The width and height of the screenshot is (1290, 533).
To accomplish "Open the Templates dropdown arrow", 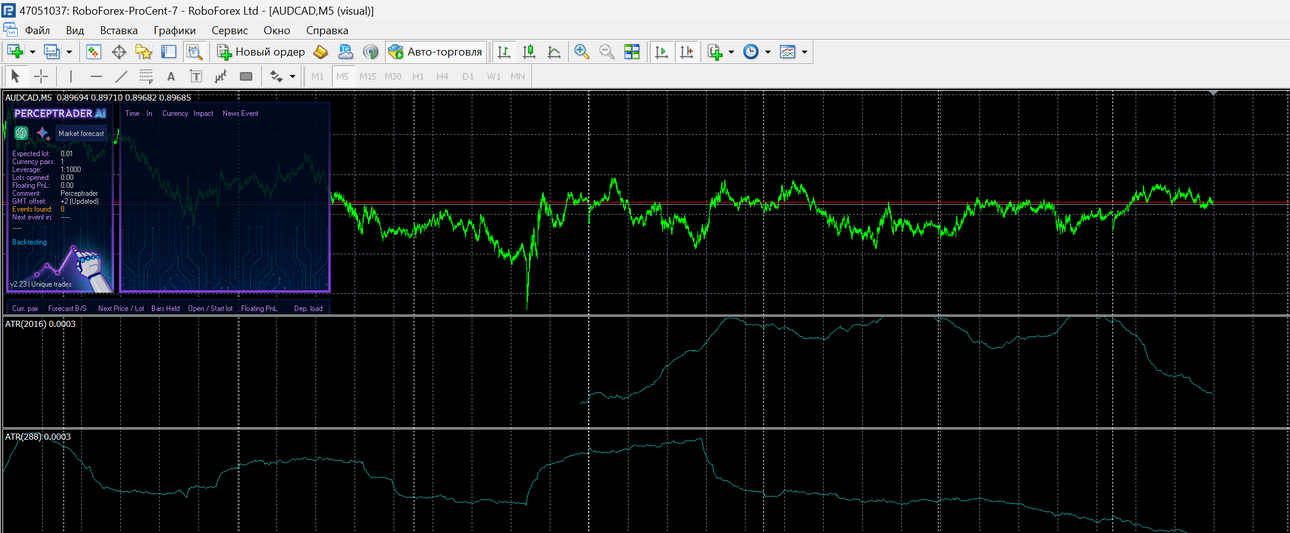I will point(804,51).
